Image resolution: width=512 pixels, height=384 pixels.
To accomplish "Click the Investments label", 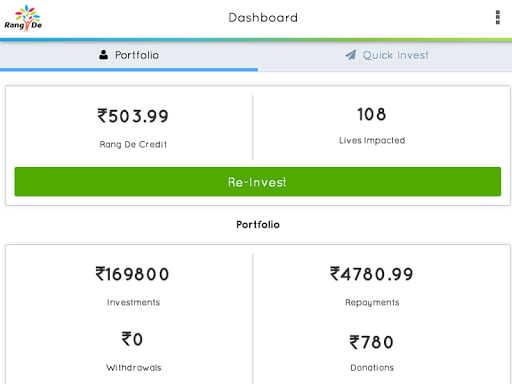I will pos(133,302).
